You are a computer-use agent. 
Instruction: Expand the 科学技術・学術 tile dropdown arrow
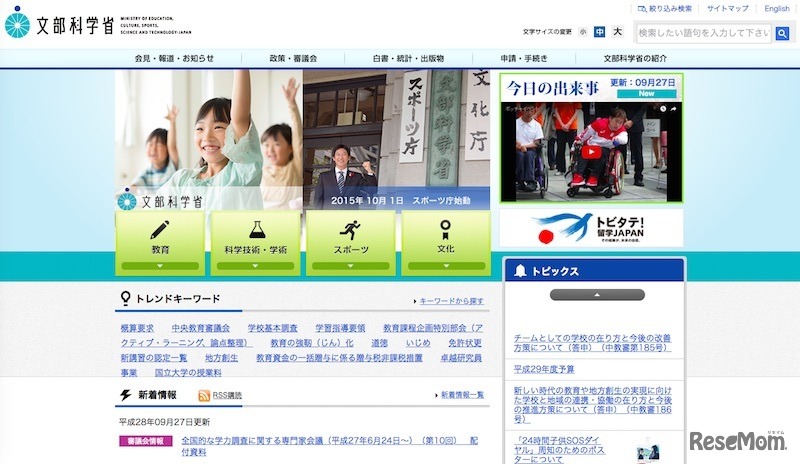[255, 266]
